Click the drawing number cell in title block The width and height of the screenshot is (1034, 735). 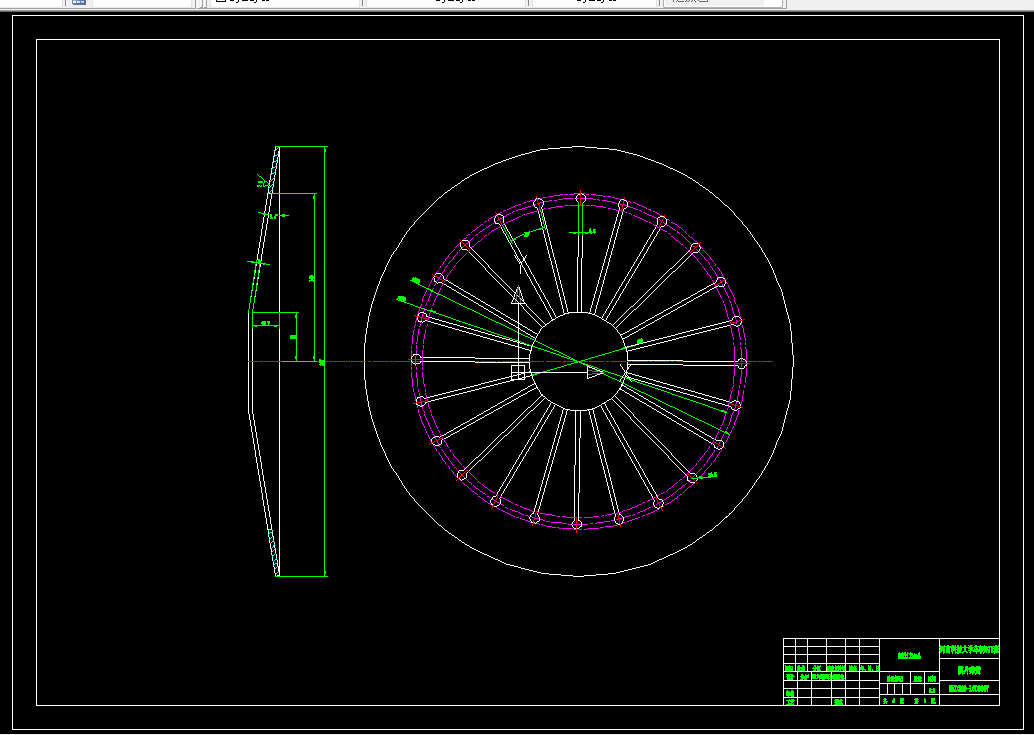click(969, 688)
